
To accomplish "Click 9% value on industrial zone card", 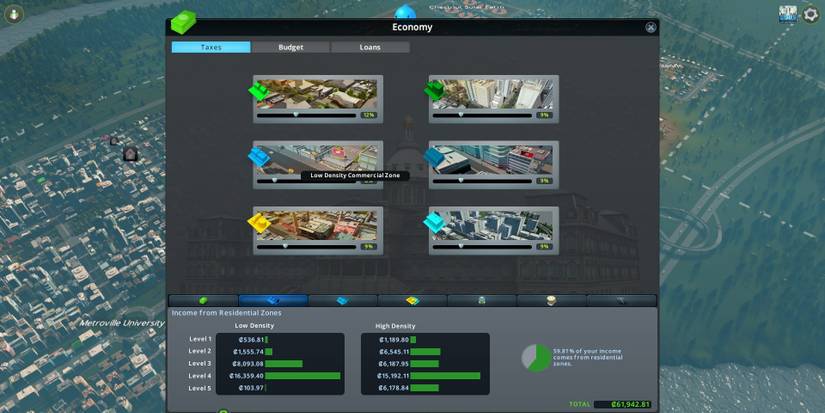I will (x=368, y=246).
